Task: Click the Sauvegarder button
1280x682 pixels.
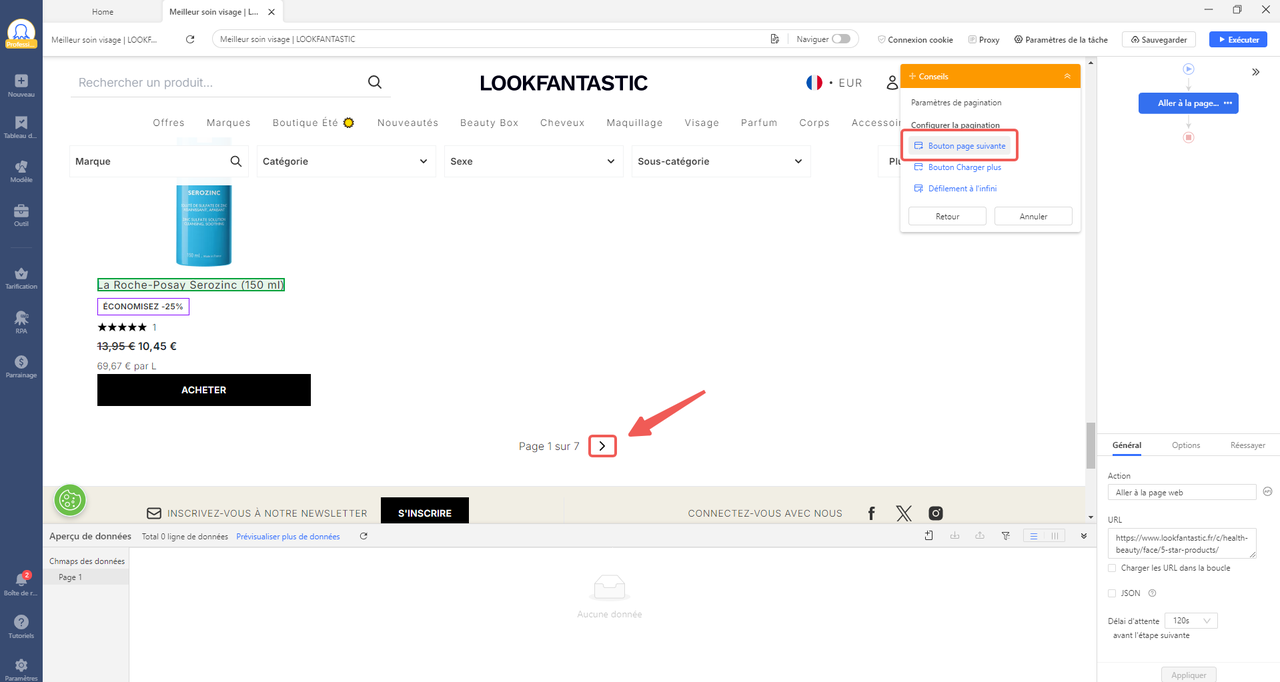Action: (1159, 39)
